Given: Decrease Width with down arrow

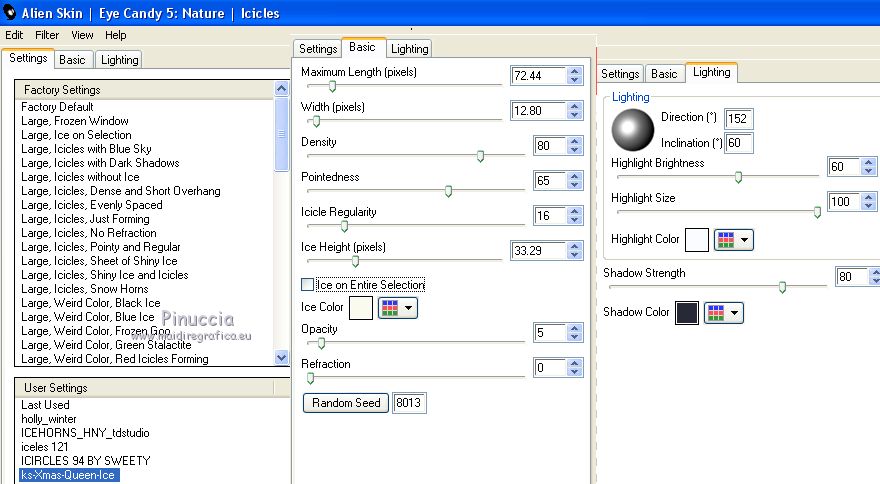Looking at the screenshot, I should tap(574, 115).
